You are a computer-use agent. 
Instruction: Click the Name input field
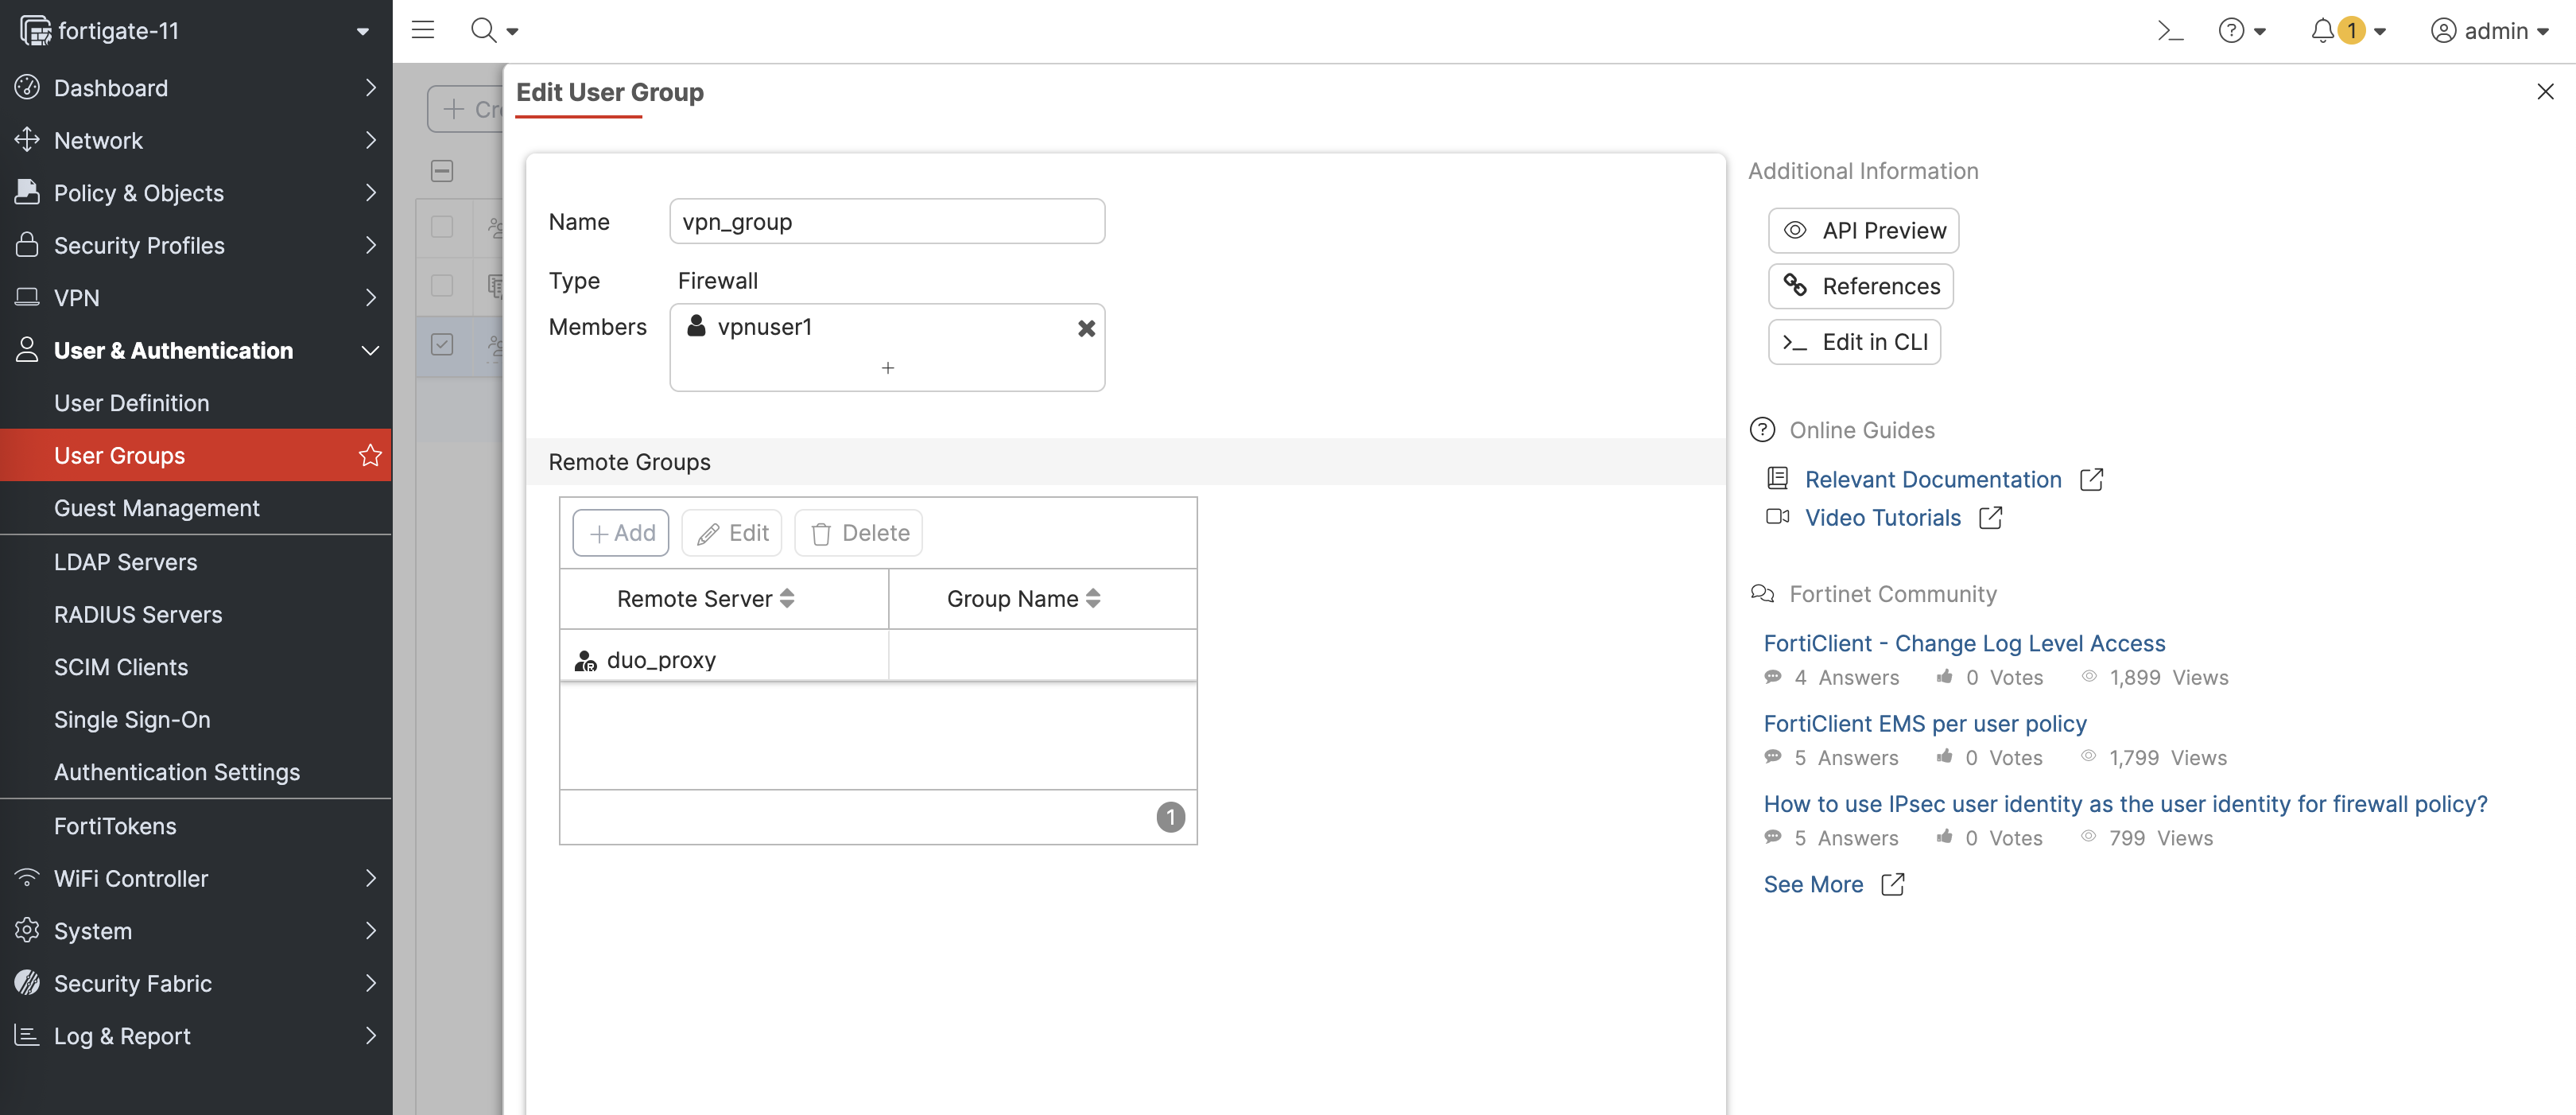coord(886,222)
